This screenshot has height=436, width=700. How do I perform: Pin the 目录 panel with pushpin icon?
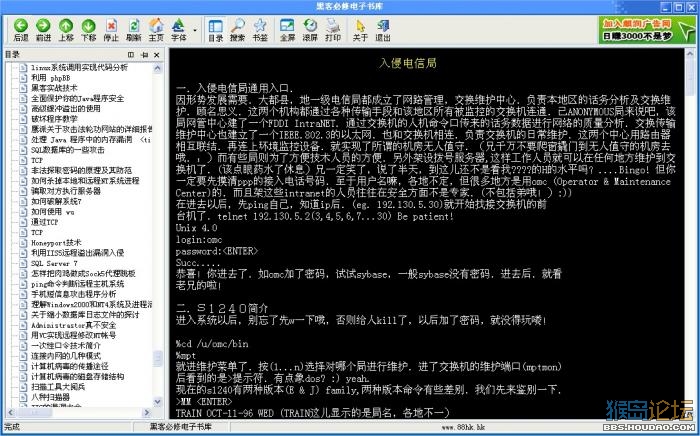coord(144,54)
